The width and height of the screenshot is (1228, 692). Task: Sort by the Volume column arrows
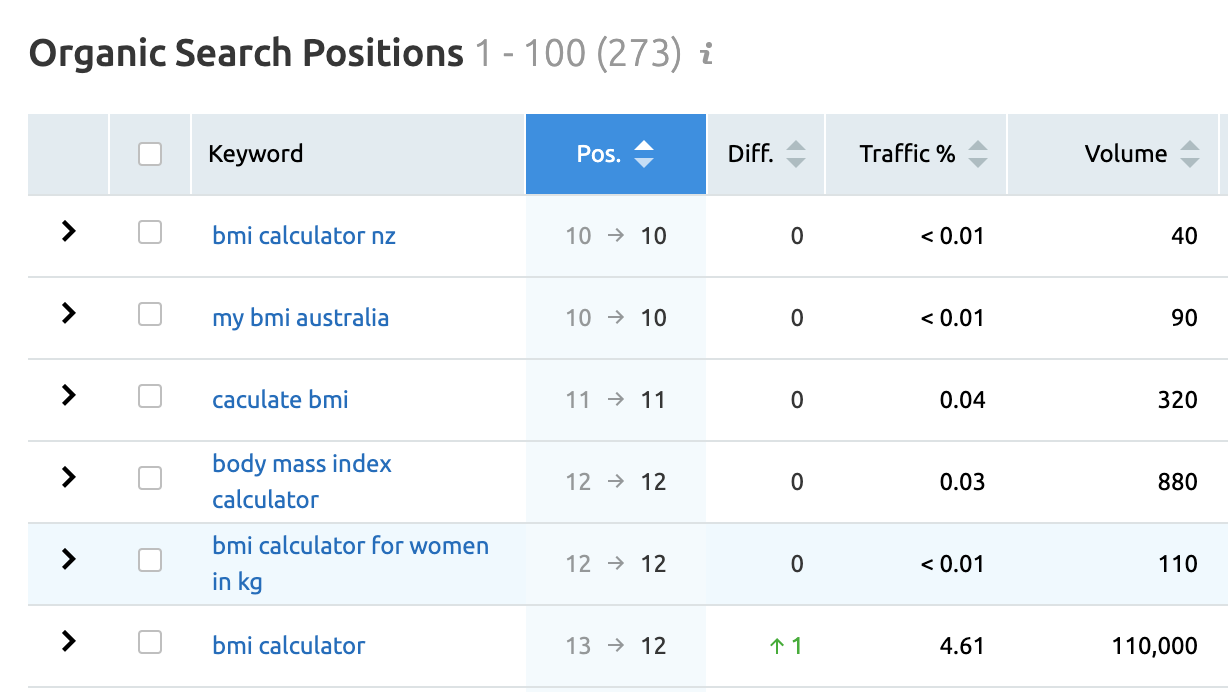pyautogui.click(x=1189, y=154)
